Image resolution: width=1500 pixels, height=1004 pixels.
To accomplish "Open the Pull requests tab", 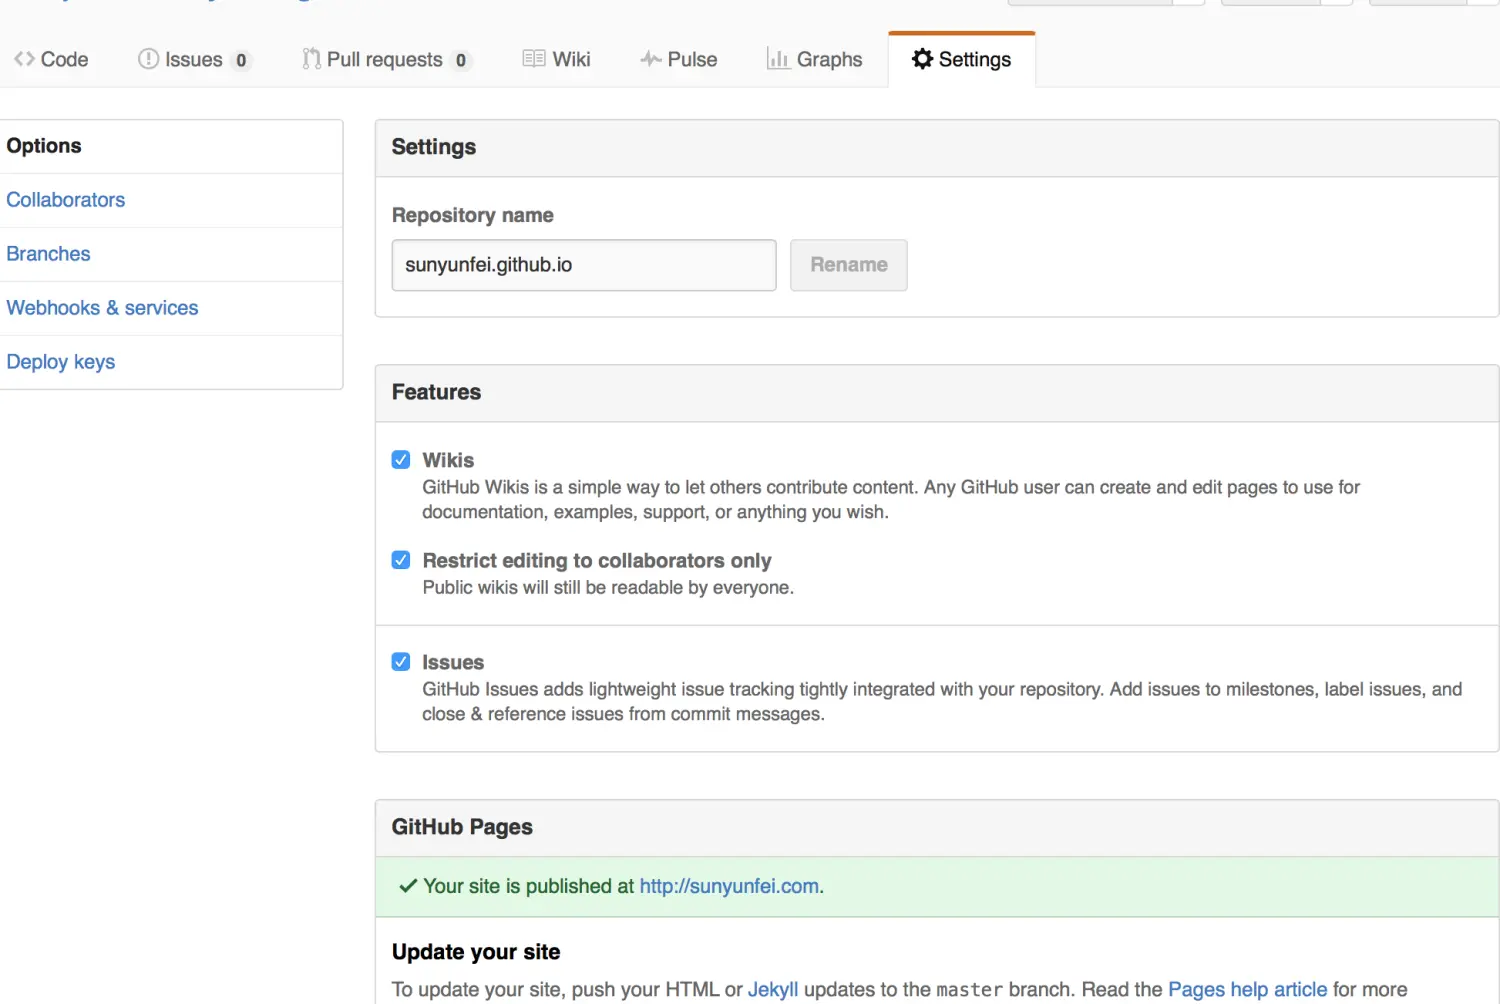I will (386, 59).
